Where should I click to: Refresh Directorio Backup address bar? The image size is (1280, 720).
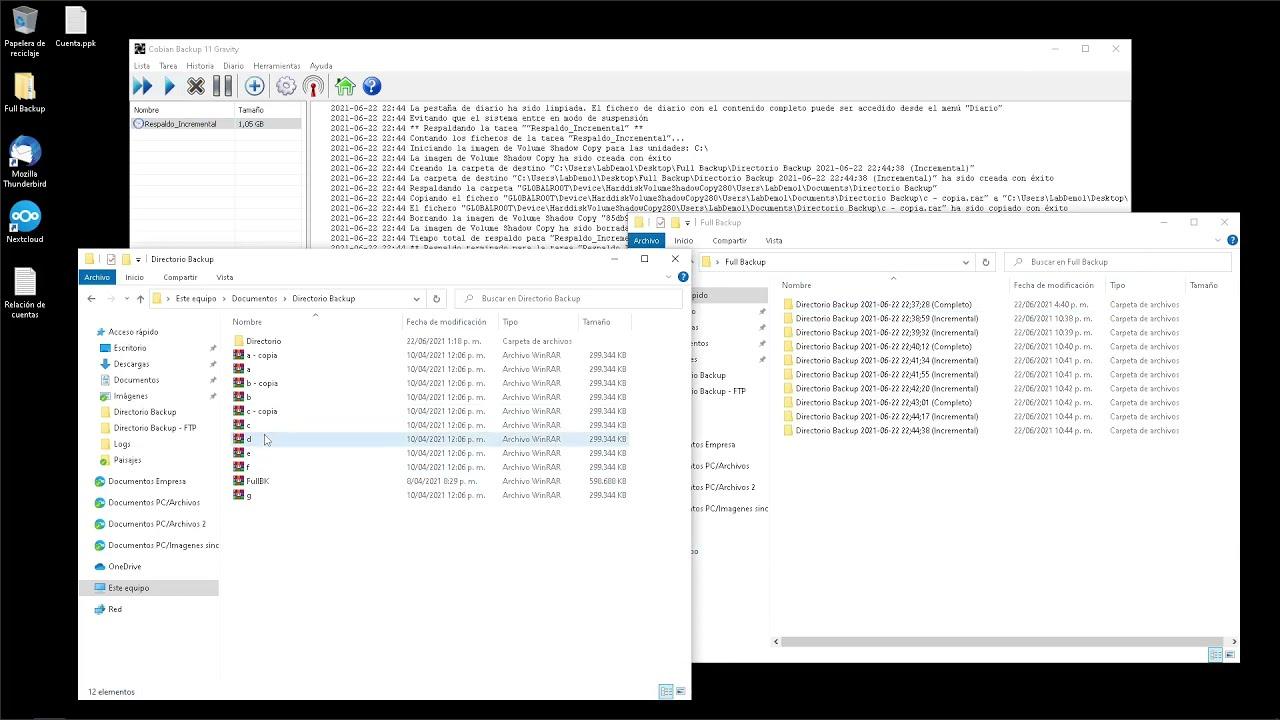pyautogui.click(x=436, y=298)
